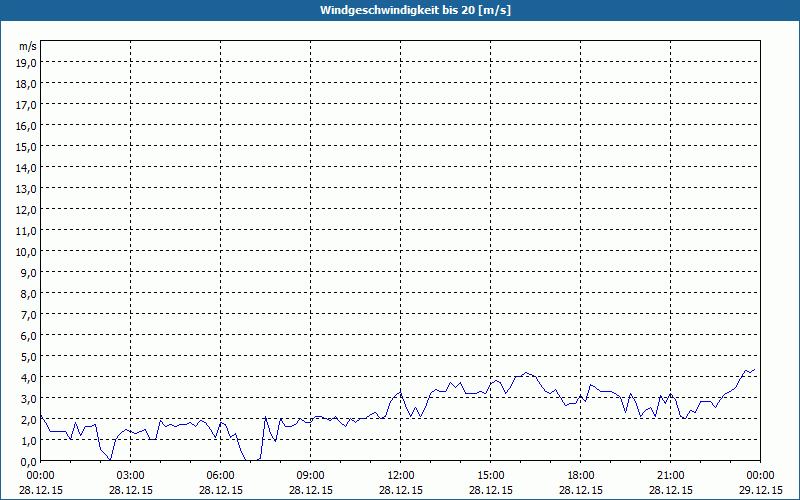Click the "m/s" unit label above the y-axis

point(28,46)
